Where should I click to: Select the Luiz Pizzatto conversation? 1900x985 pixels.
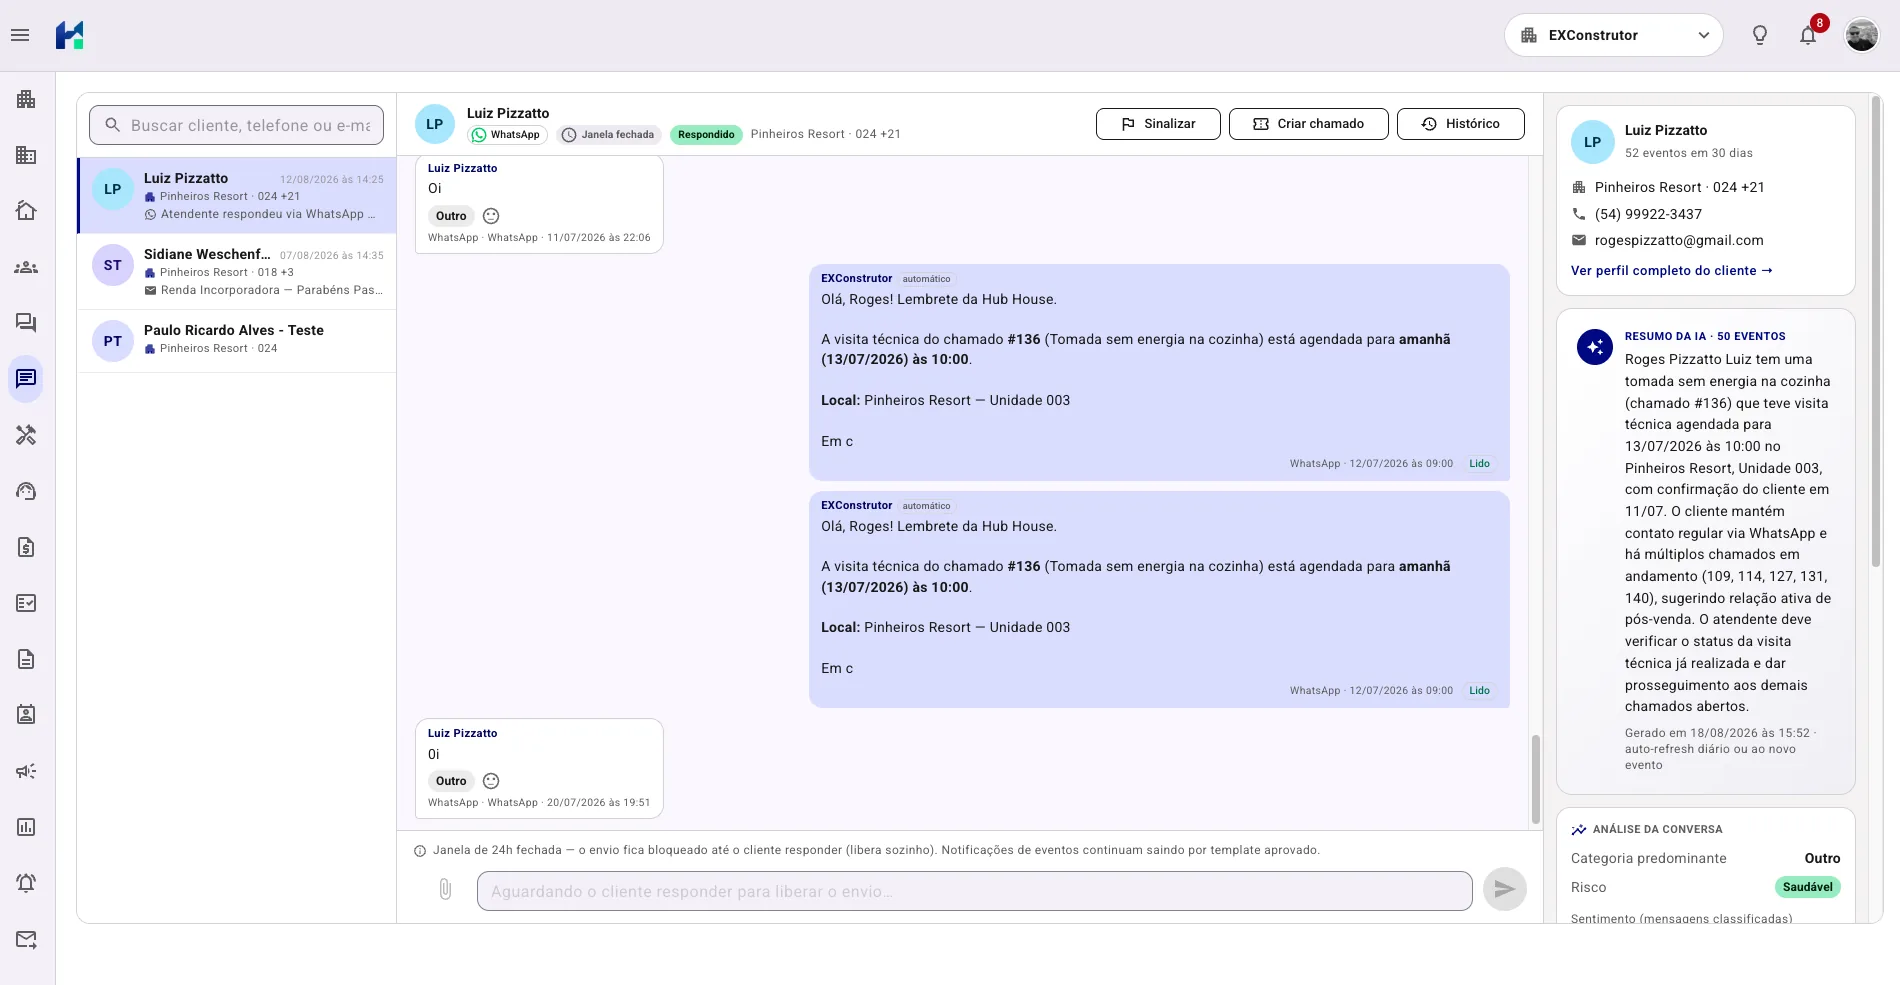pos(237,195)
